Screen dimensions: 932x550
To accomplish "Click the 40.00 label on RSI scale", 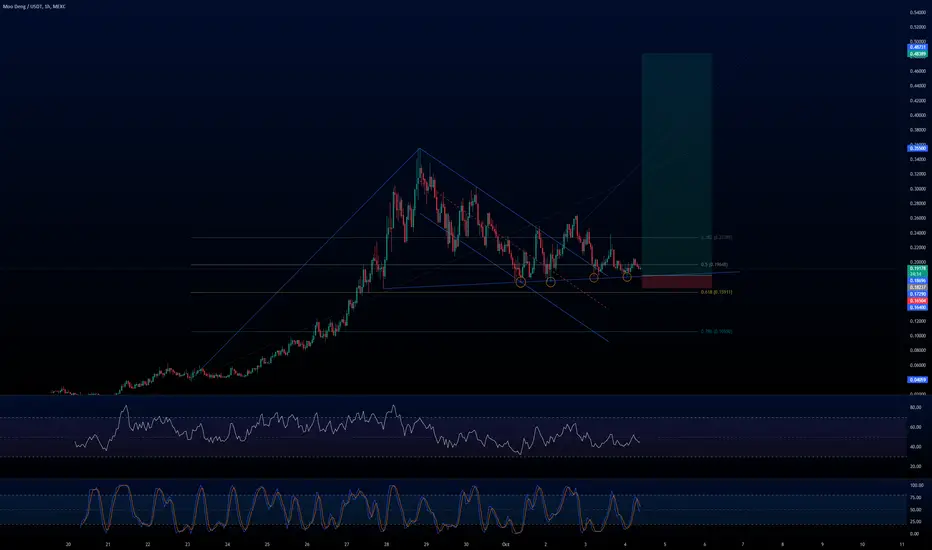I will 916,447.
